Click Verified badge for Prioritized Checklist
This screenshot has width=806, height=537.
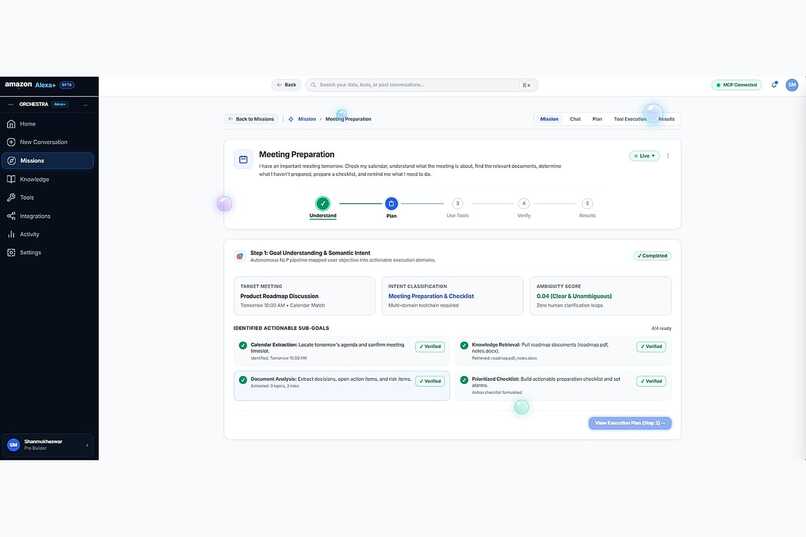651,381
